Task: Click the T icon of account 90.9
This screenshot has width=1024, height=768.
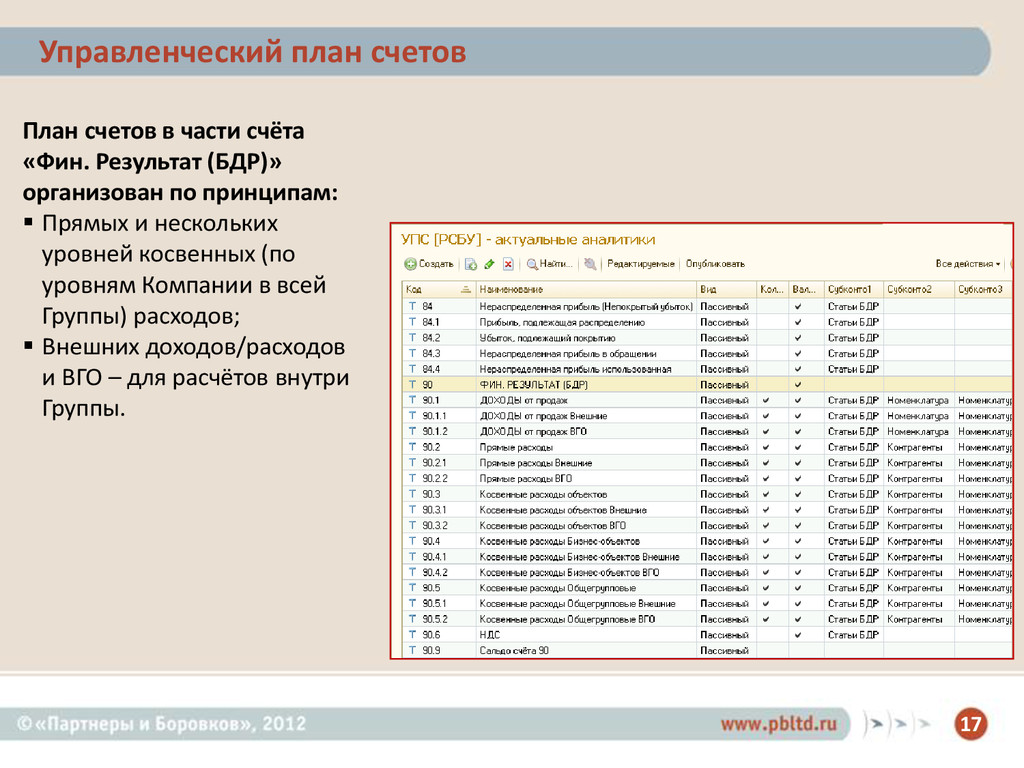Action: 412,650
